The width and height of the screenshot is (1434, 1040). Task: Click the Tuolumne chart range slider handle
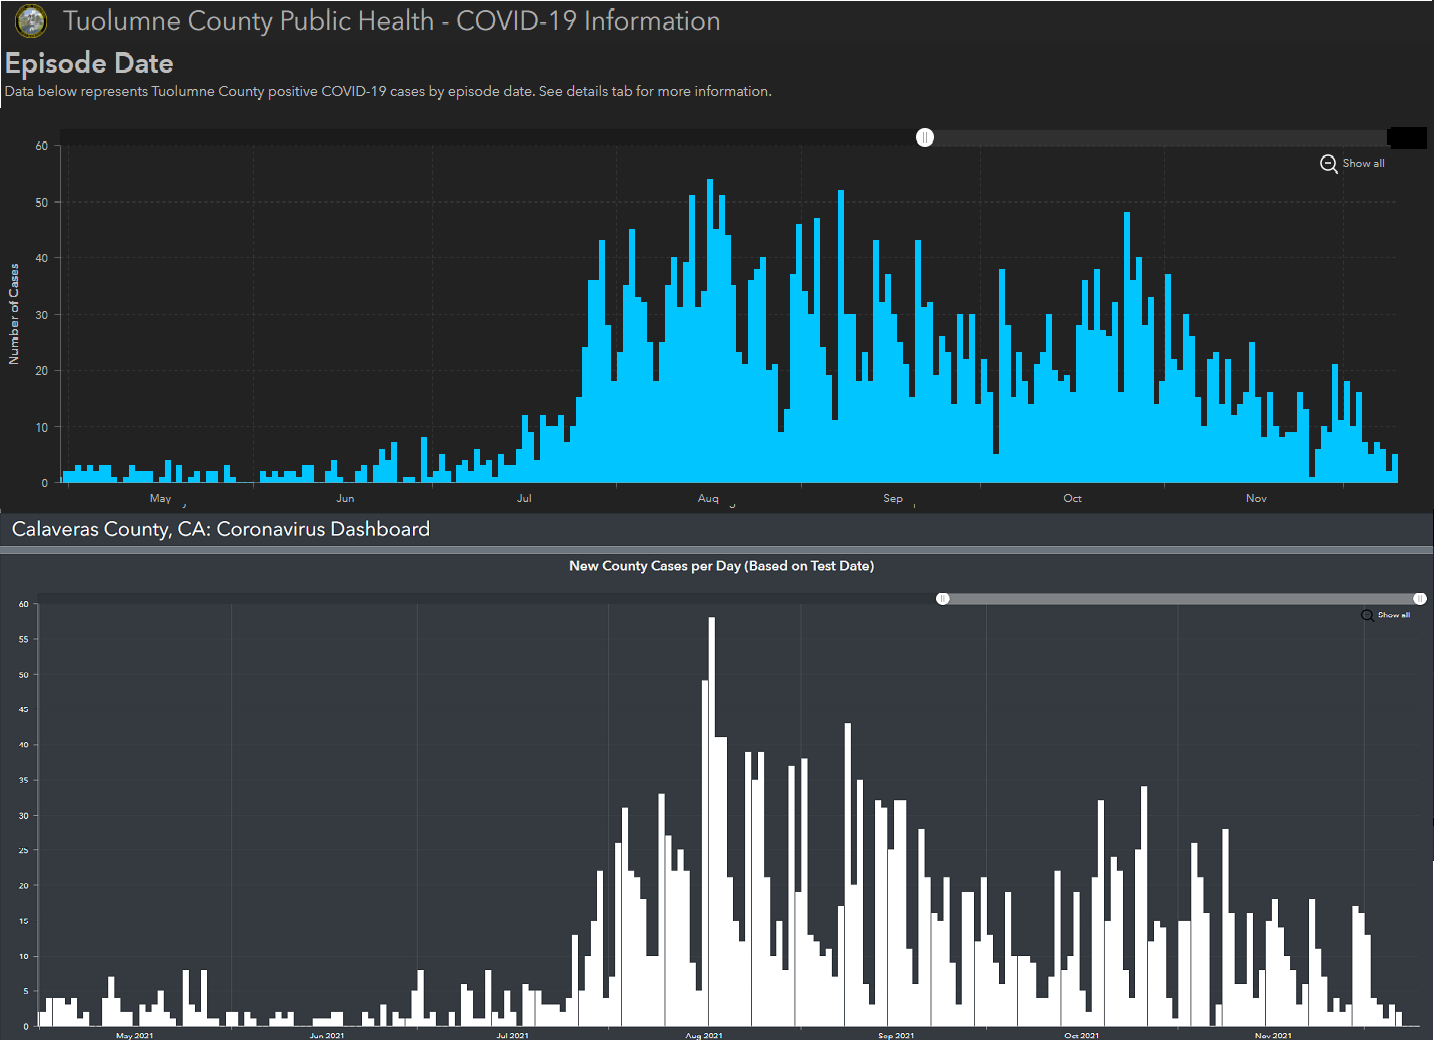click(x=925, y=138)
